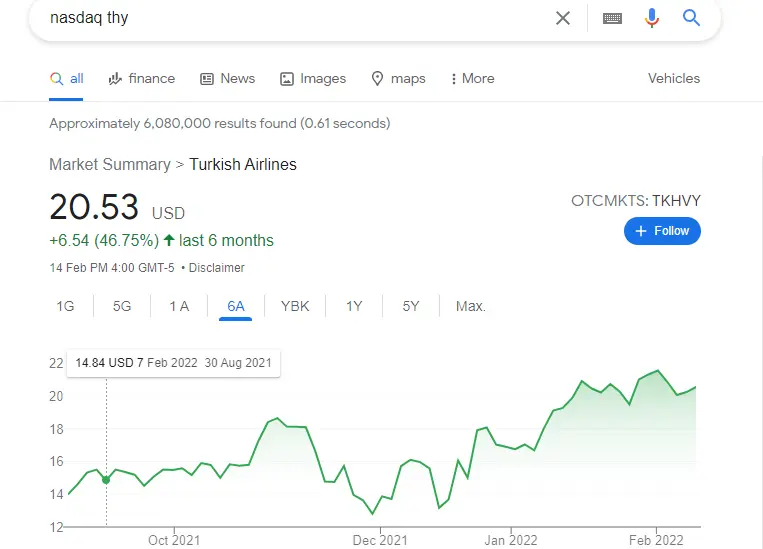
Task: Select the Max. chart range
Action: (471, 306)
